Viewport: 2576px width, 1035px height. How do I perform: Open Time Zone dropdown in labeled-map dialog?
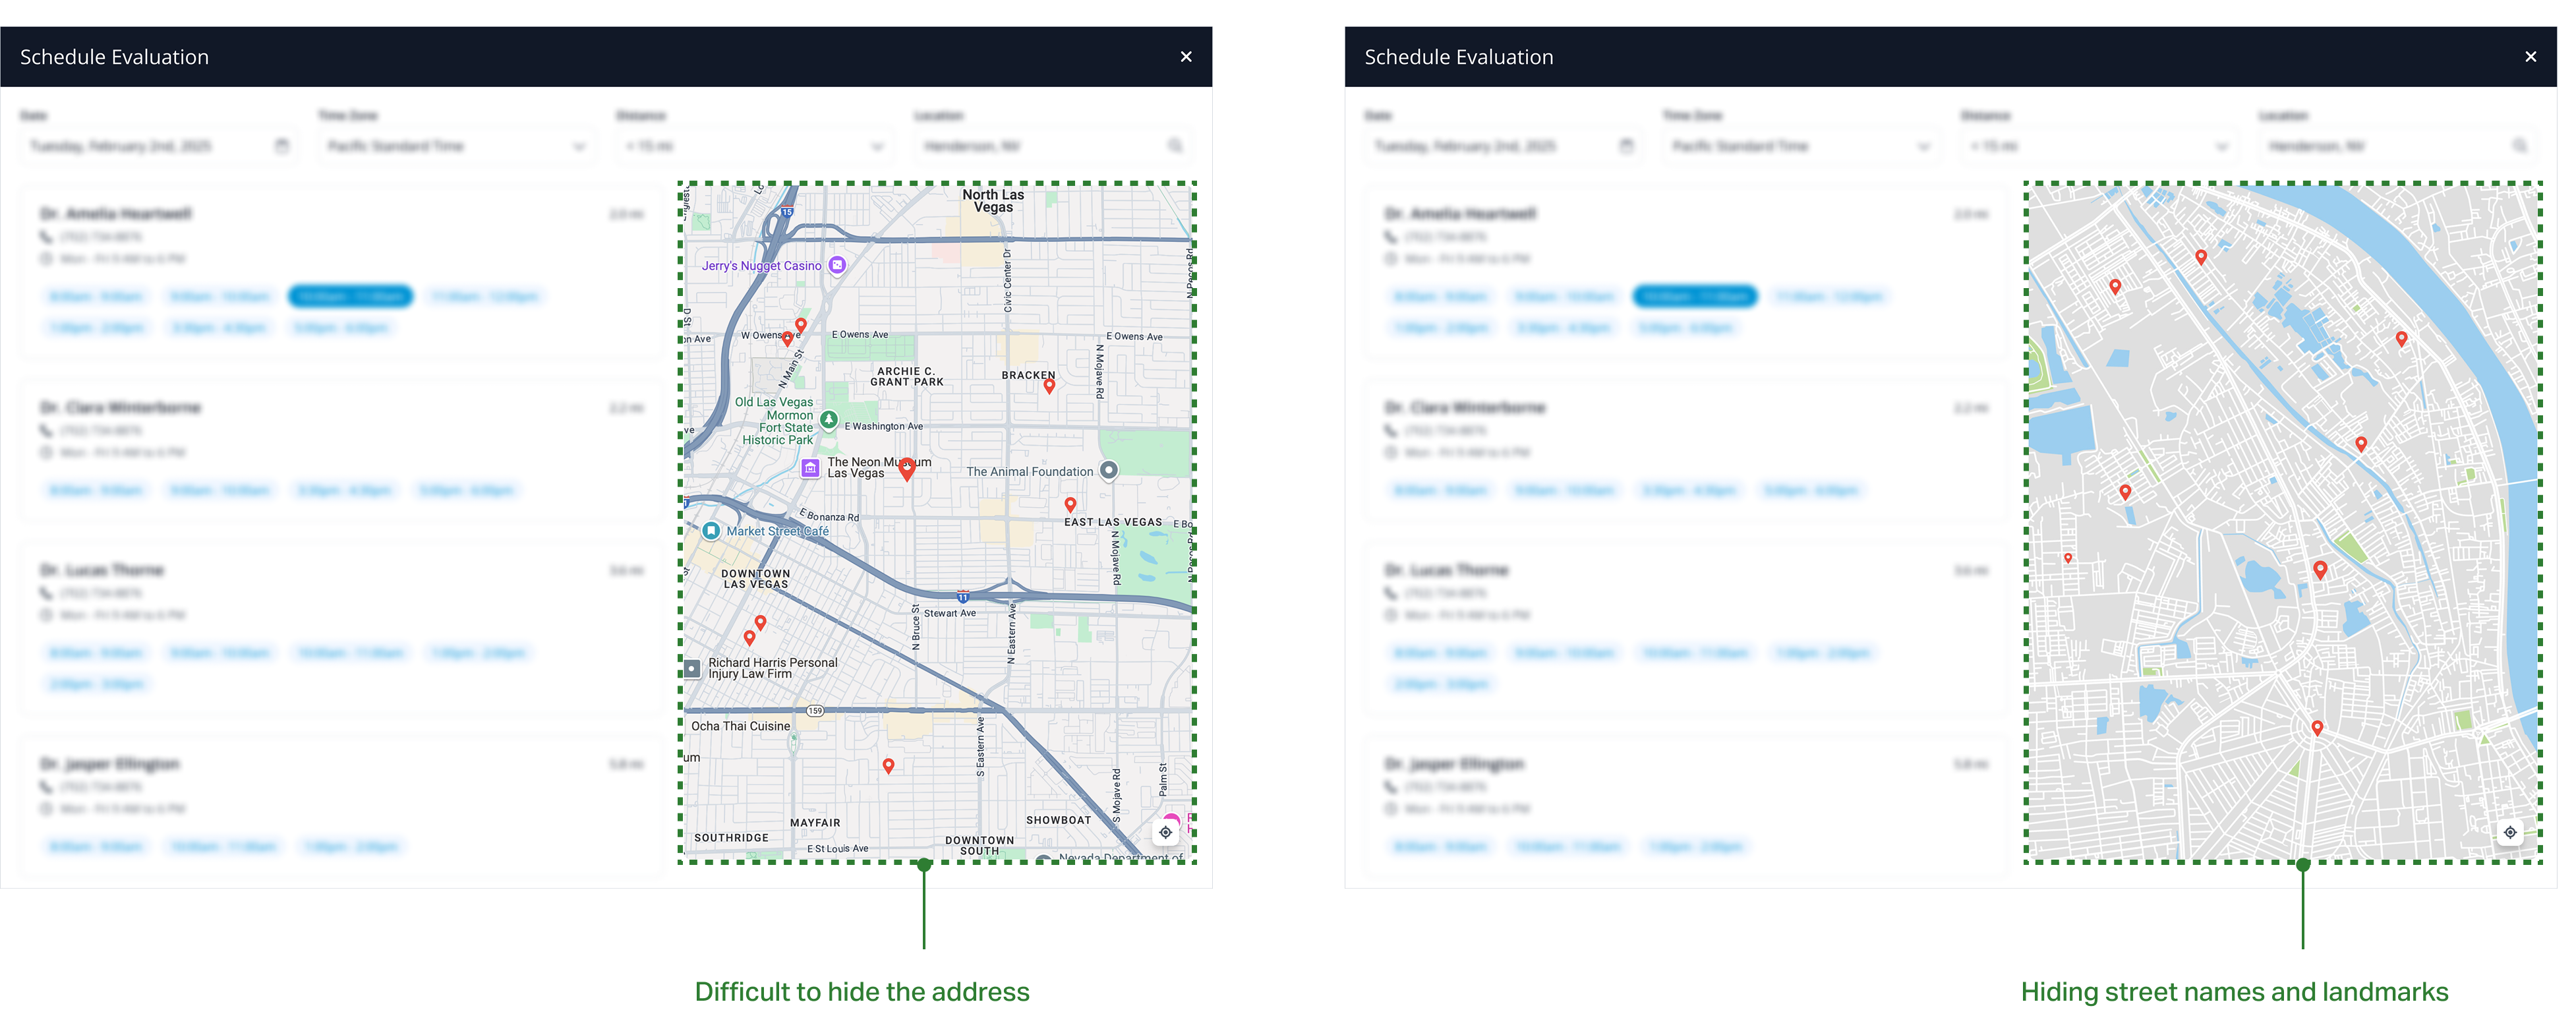(x=457, y=146)
